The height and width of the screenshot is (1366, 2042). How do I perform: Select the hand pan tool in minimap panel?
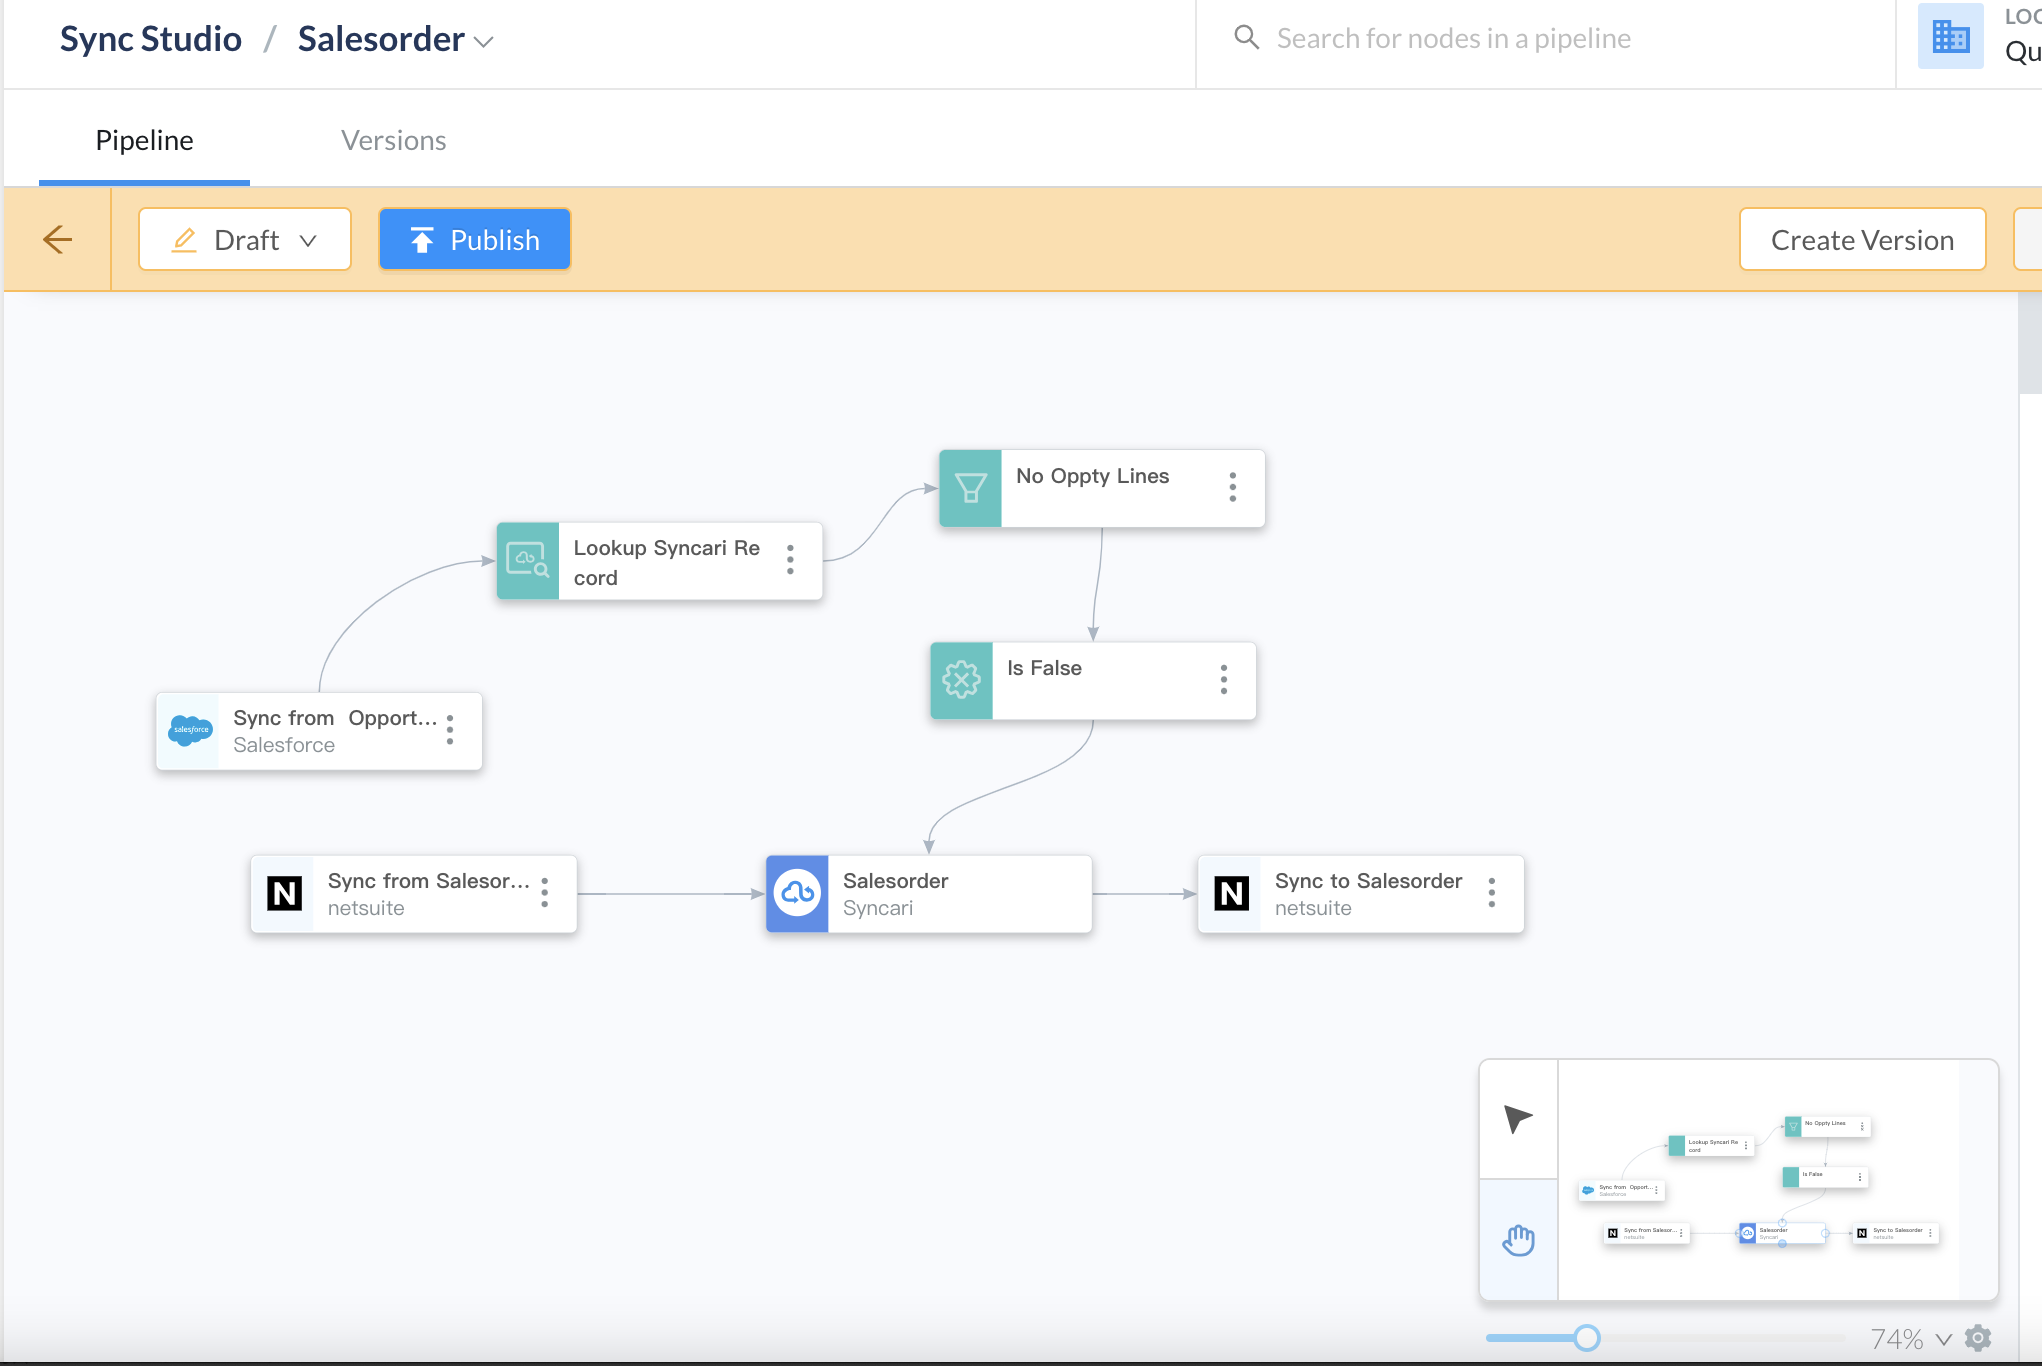[1518, 1240]
